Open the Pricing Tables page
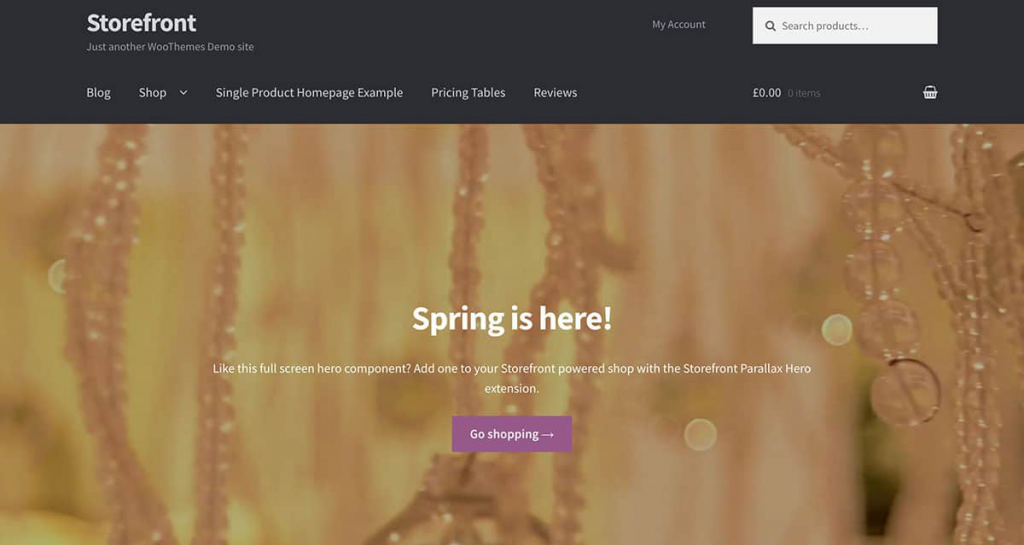 [468, 93]
